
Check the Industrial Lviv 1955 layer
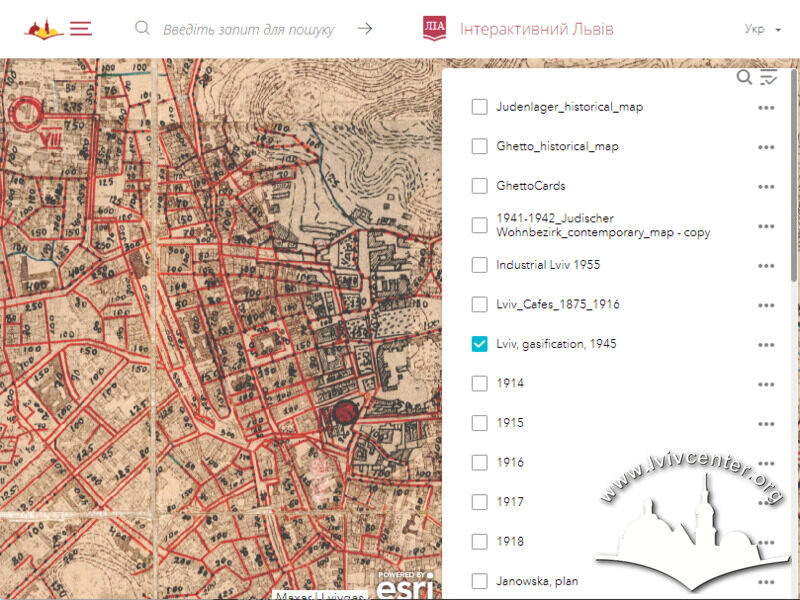click(x=479, y=265)
